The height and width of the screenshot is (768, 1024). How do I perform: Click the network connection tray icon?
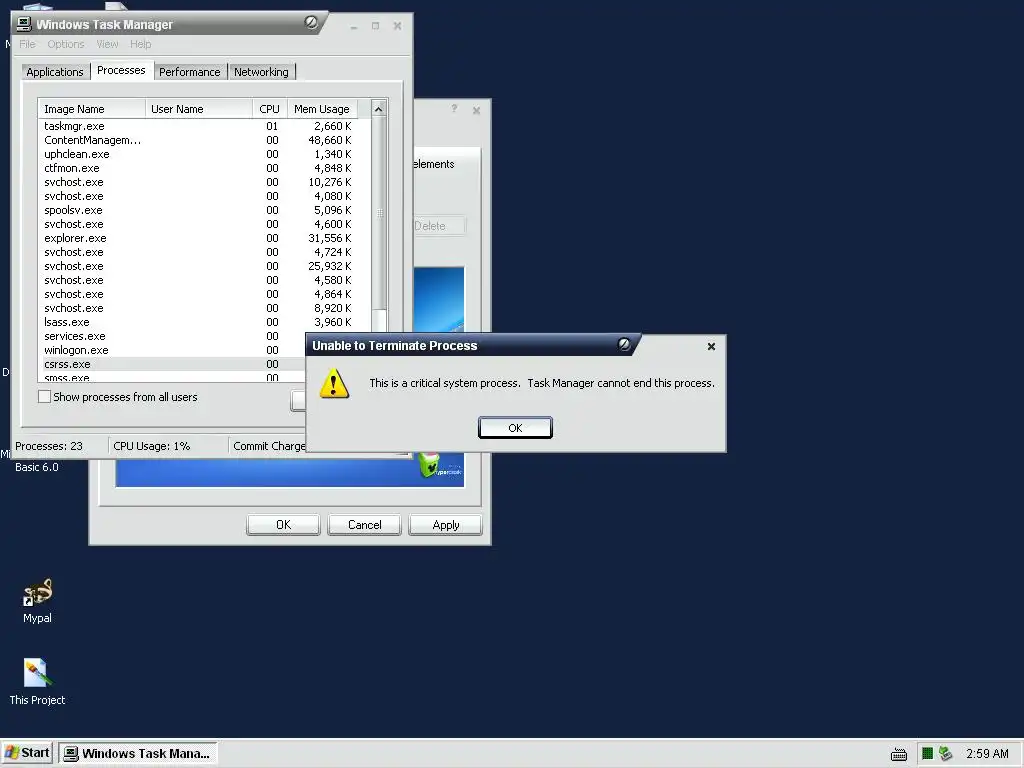(x=945, y=754)
